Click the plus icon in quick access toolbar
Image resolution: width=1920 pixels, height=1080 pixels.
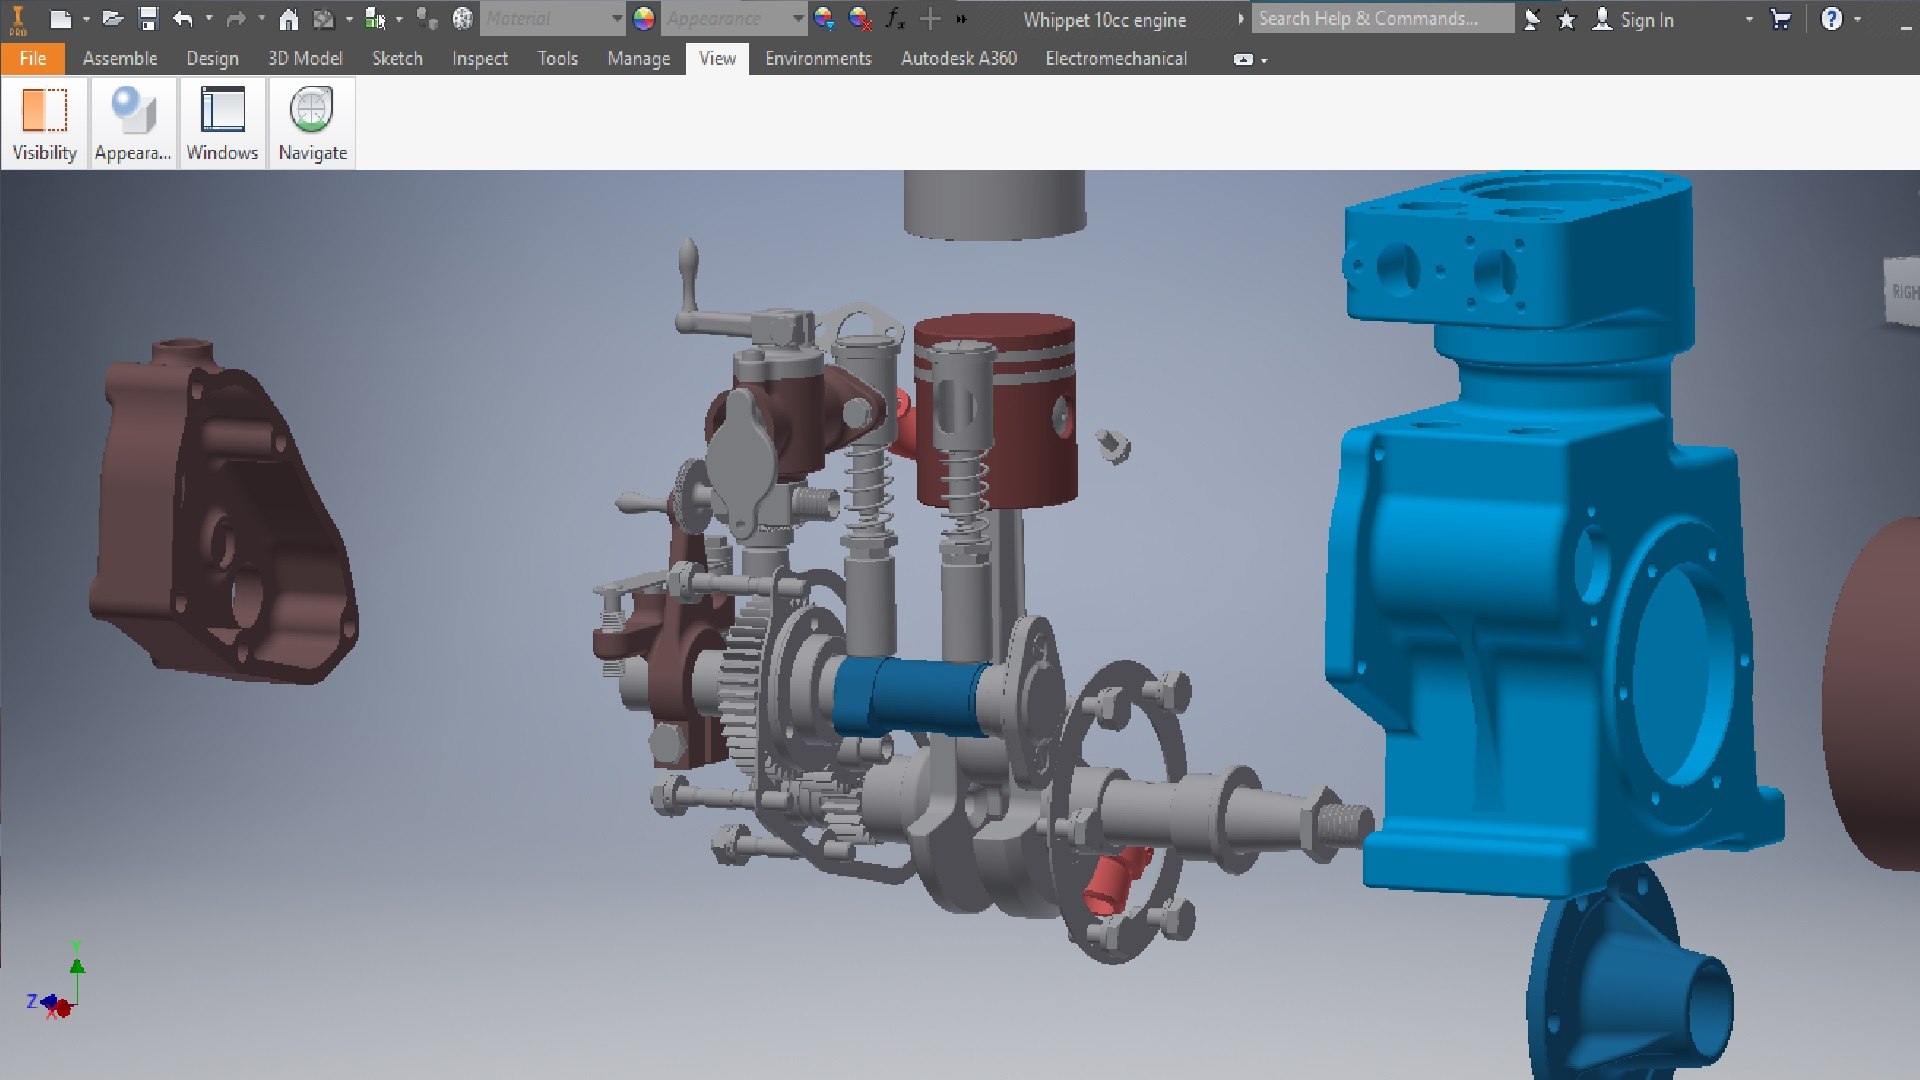[930, 18]
